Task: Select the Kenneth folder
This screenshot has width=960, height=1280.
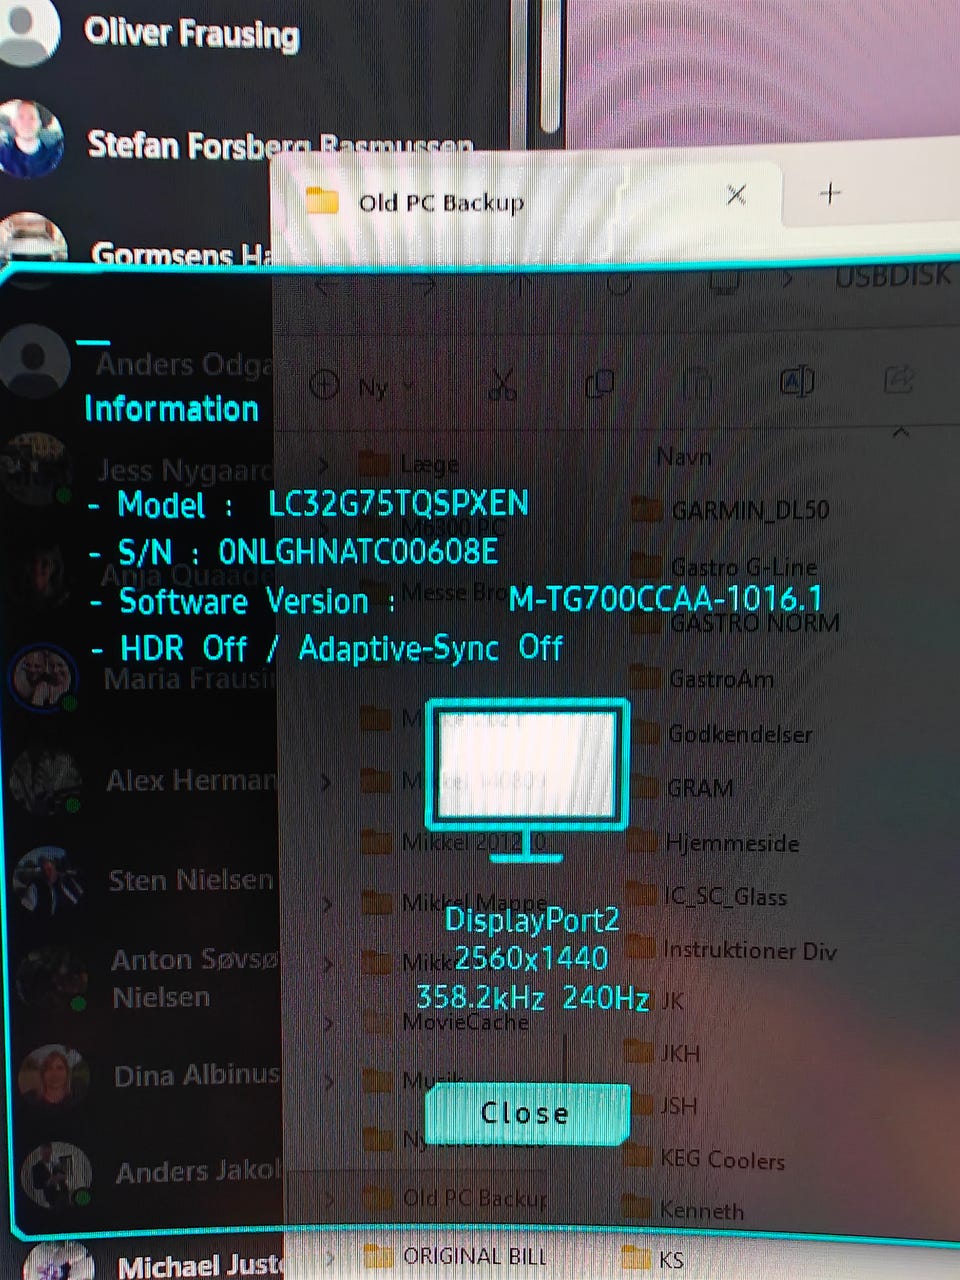Action: click(701, 1211)
